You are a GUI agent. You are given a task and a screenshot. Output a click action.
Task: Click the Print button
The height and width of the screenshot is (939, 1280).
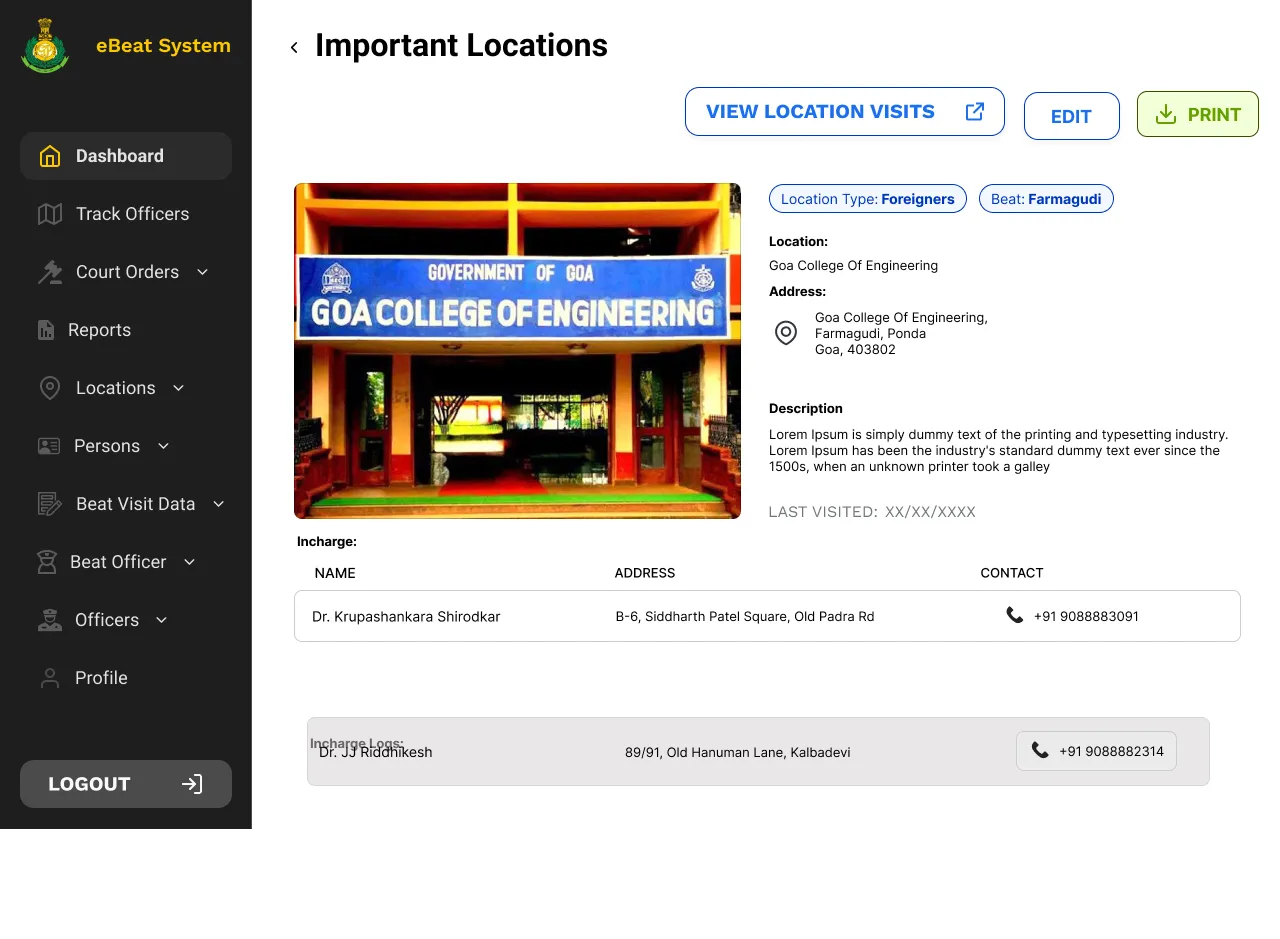[x=1198, y=114]
